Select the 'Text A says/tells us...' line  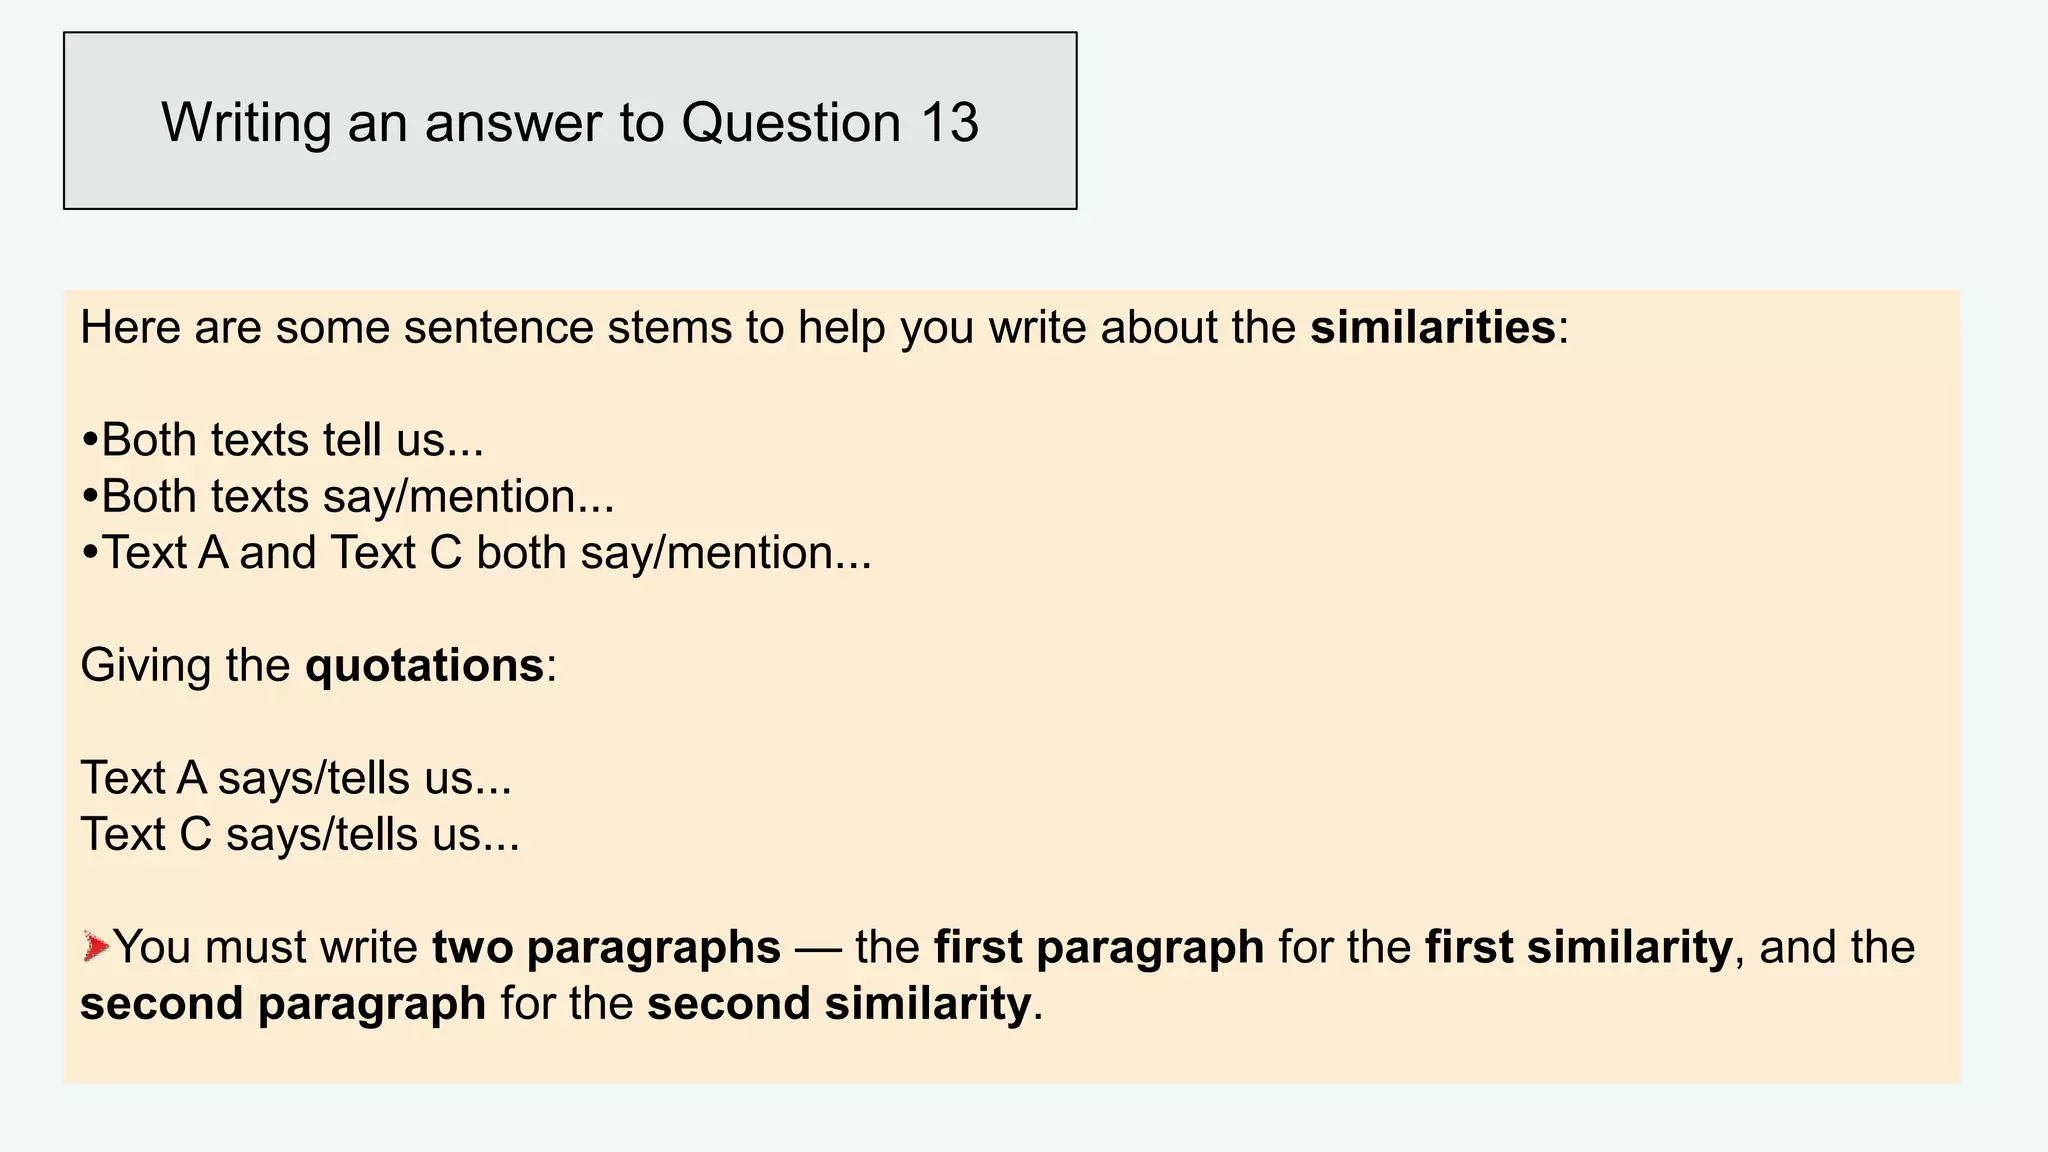pyautogui.click(x=296, y=778)
